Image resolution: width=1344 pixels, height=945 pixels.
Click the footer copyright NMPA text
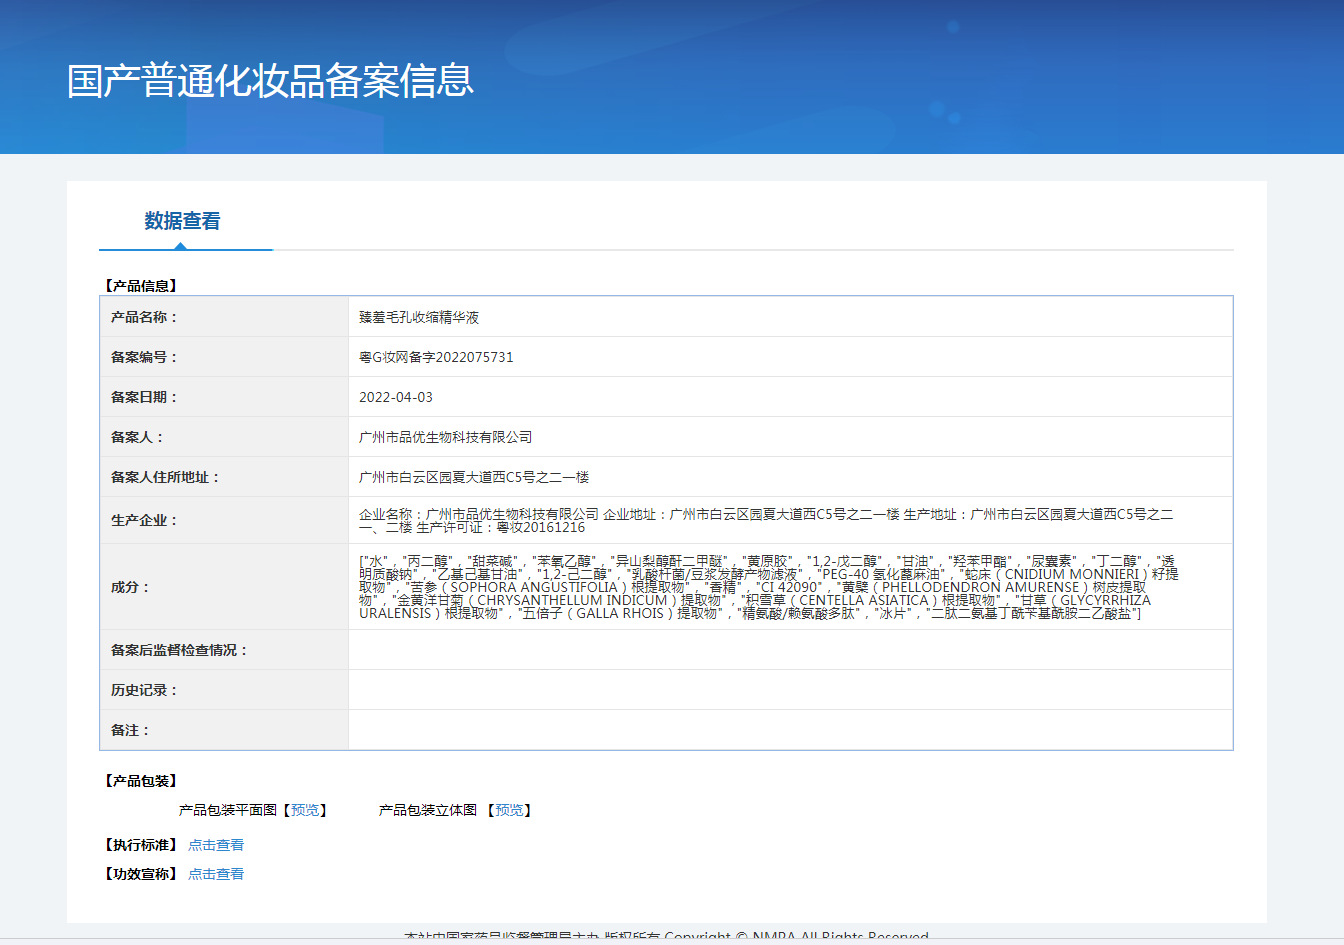(666, 936)
